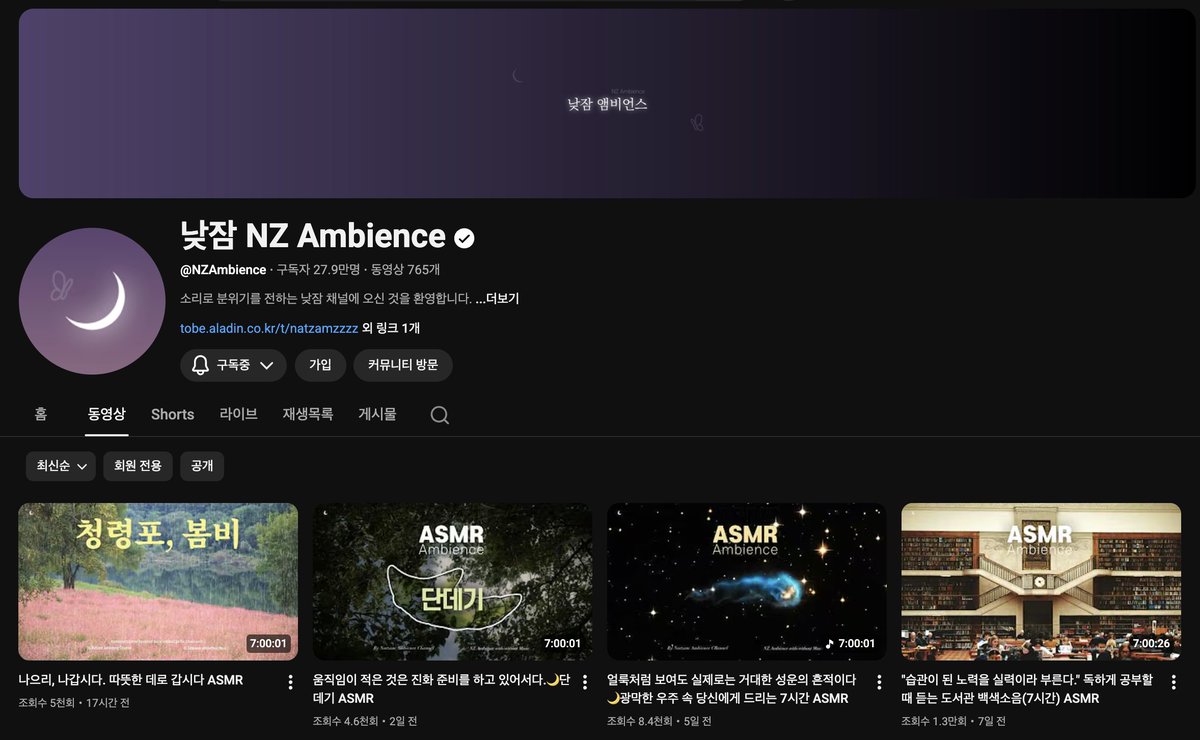
Task: Click the search icon in channel tabs
Action: pos(439,415)
